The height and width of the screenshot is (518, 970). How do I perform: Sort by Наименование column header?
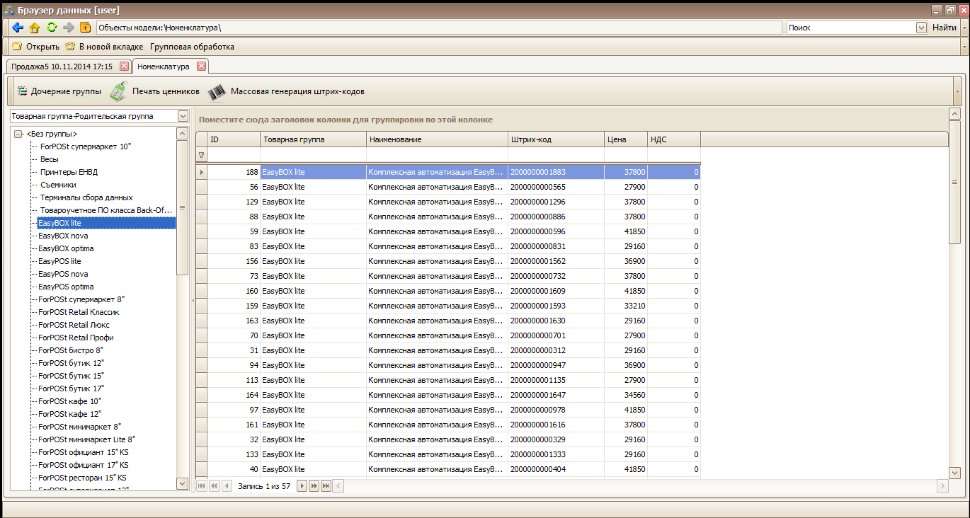click(437, 139)
